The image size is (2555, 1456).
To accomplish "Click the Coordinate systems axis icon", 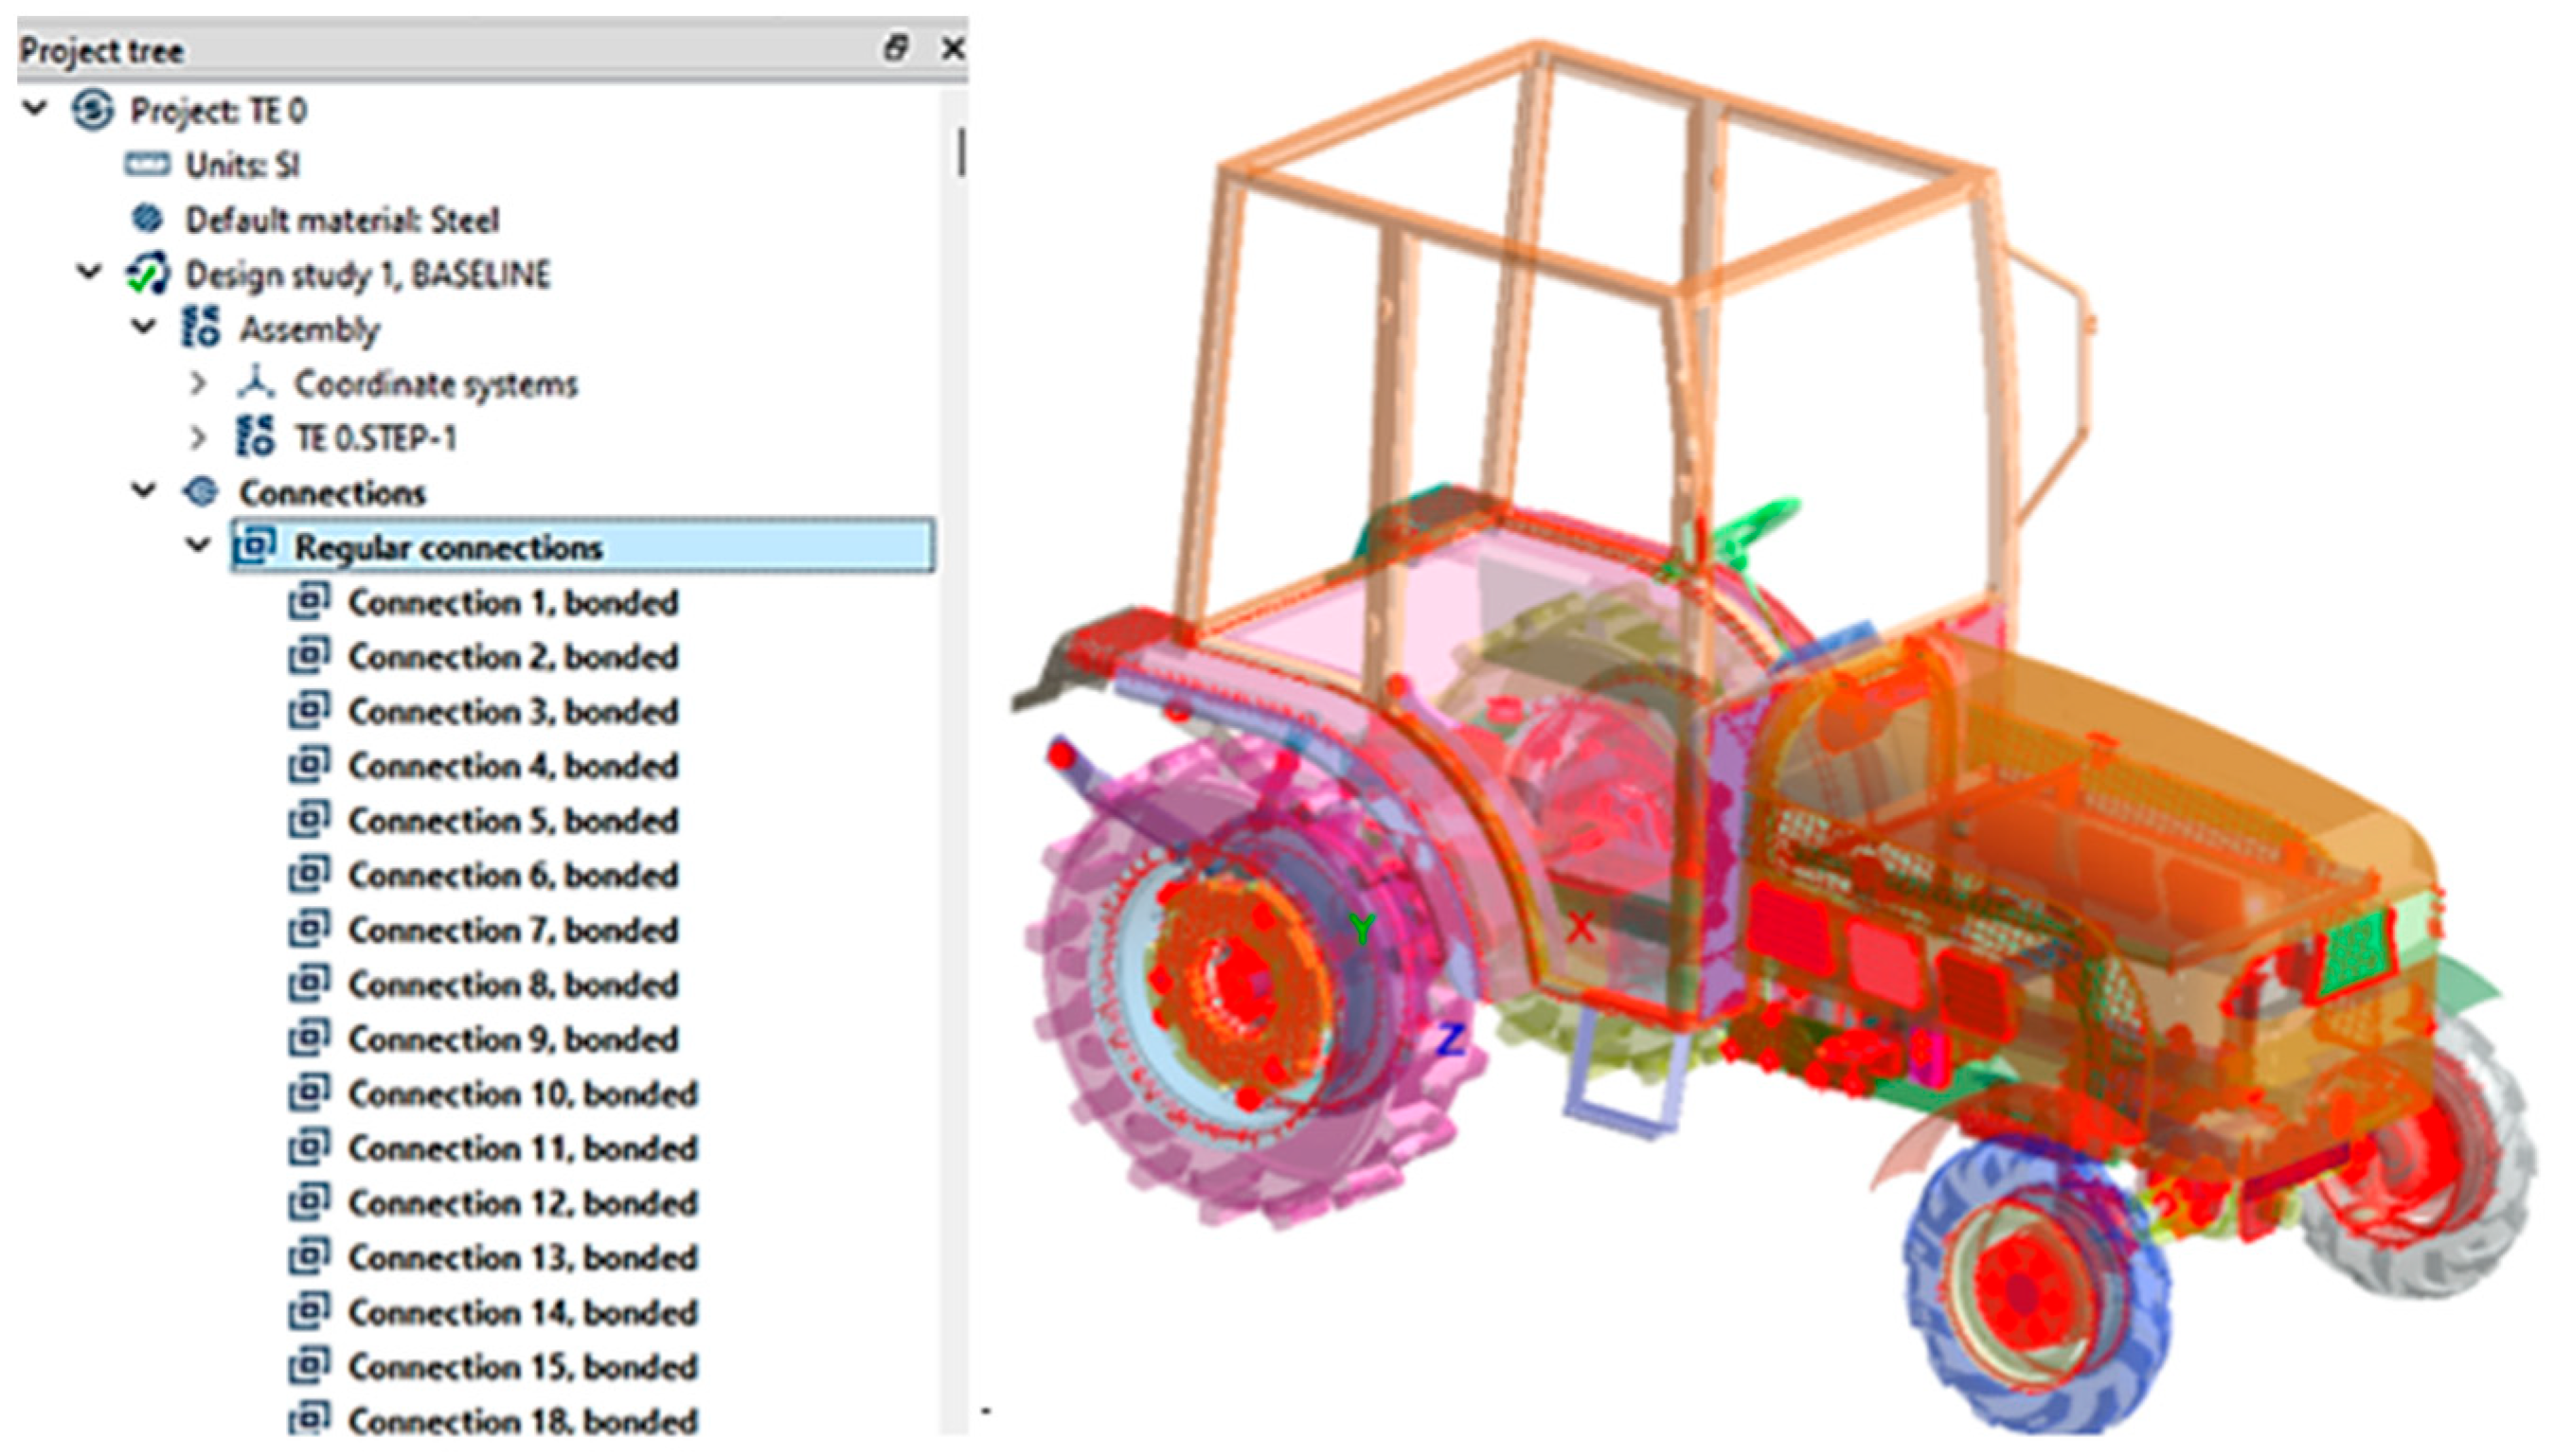I will click(255, 382).
